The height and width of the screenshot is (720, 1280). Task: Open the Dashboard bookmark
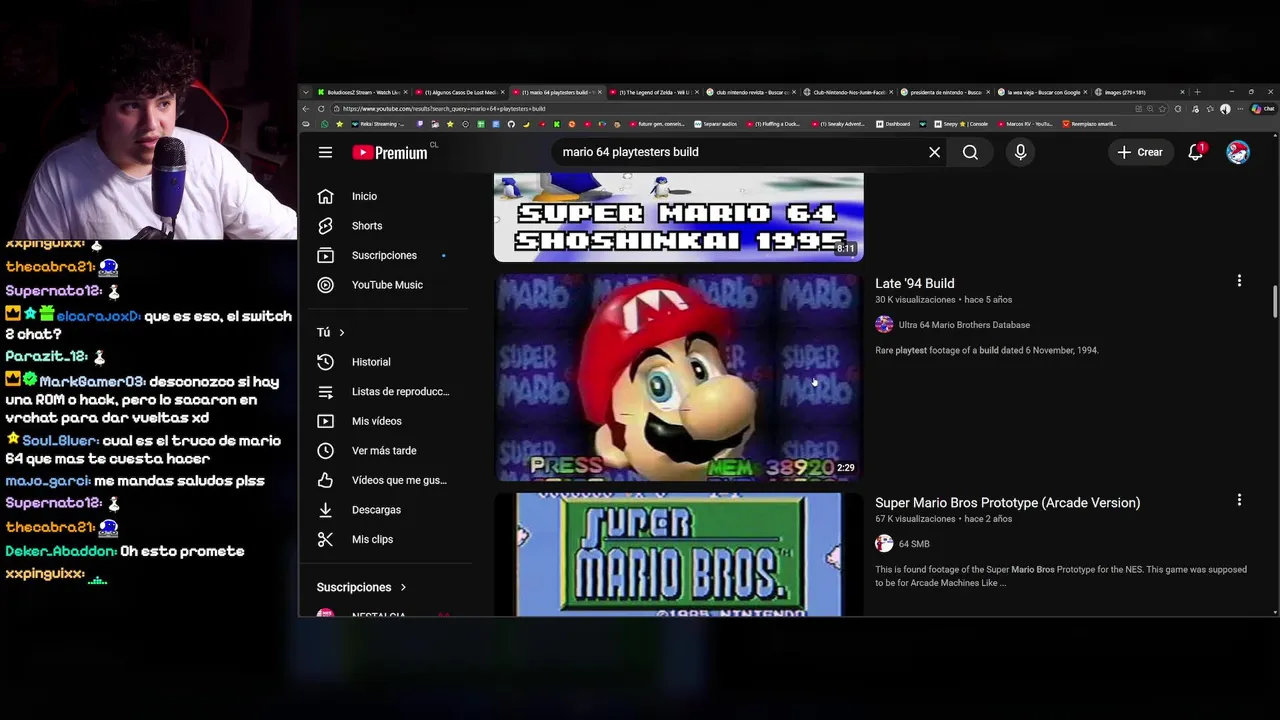[893, 124]
